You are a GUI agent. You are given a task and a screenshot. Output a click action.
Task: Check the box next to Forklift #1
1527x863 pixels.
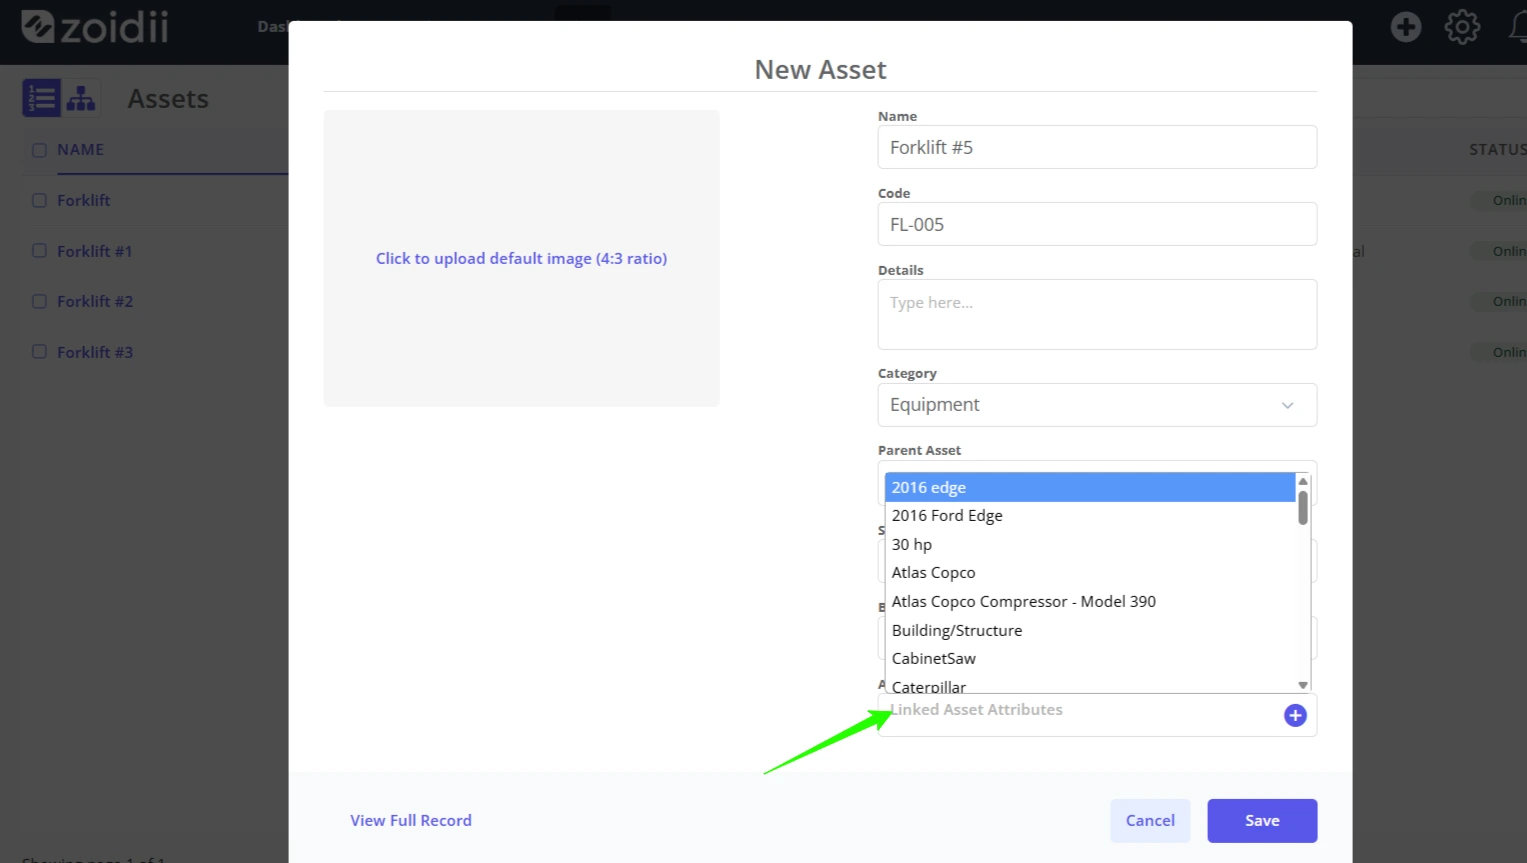39,251
